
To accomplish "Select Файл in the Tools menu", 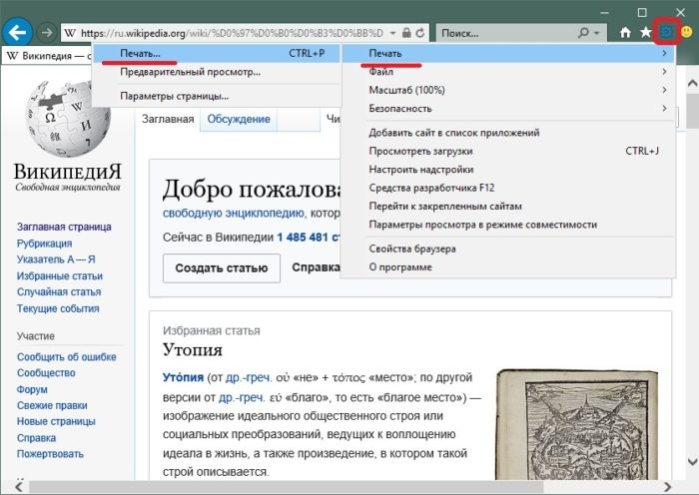I will (508, 71).
